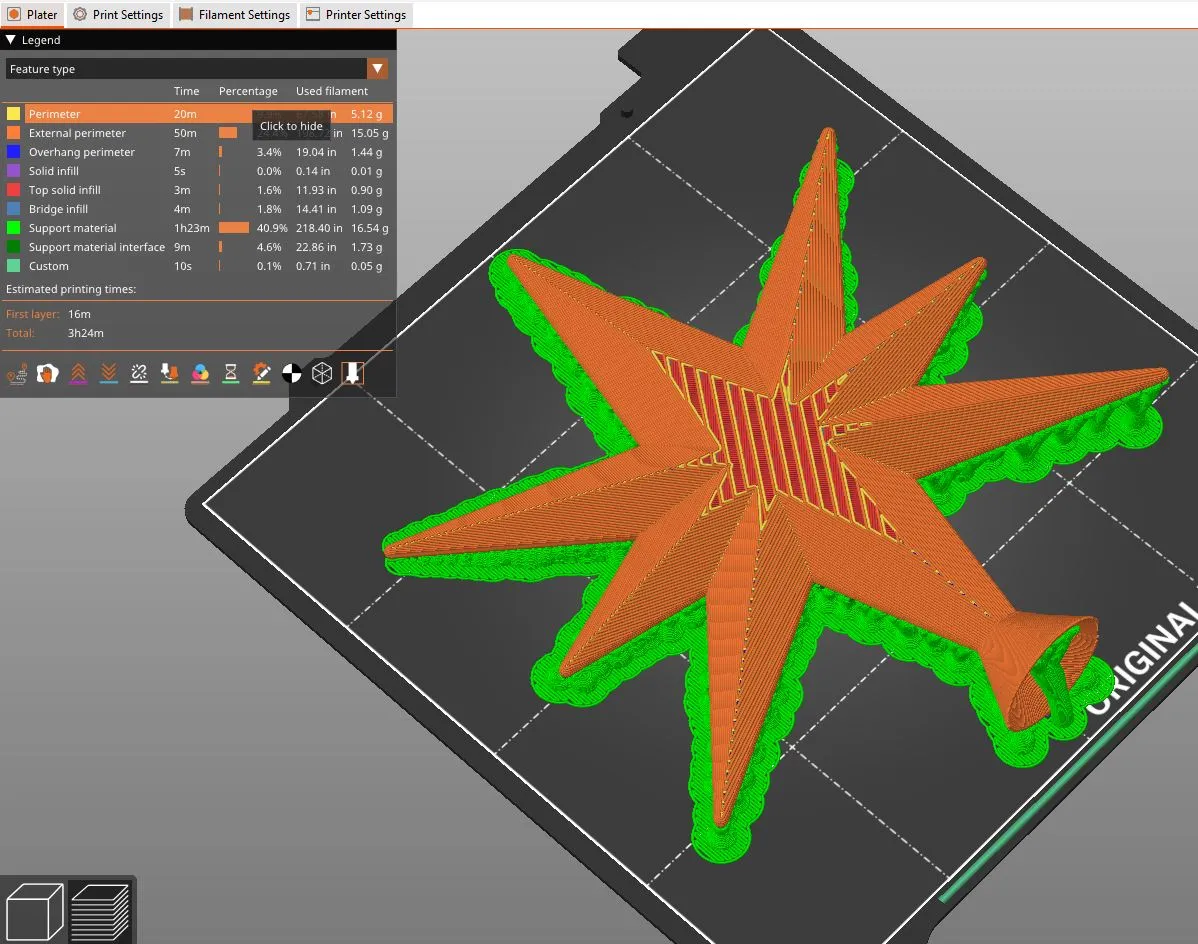Toggle color changes with the color wheel icon
Viewport: 1198px width, 944px height.
200,373
